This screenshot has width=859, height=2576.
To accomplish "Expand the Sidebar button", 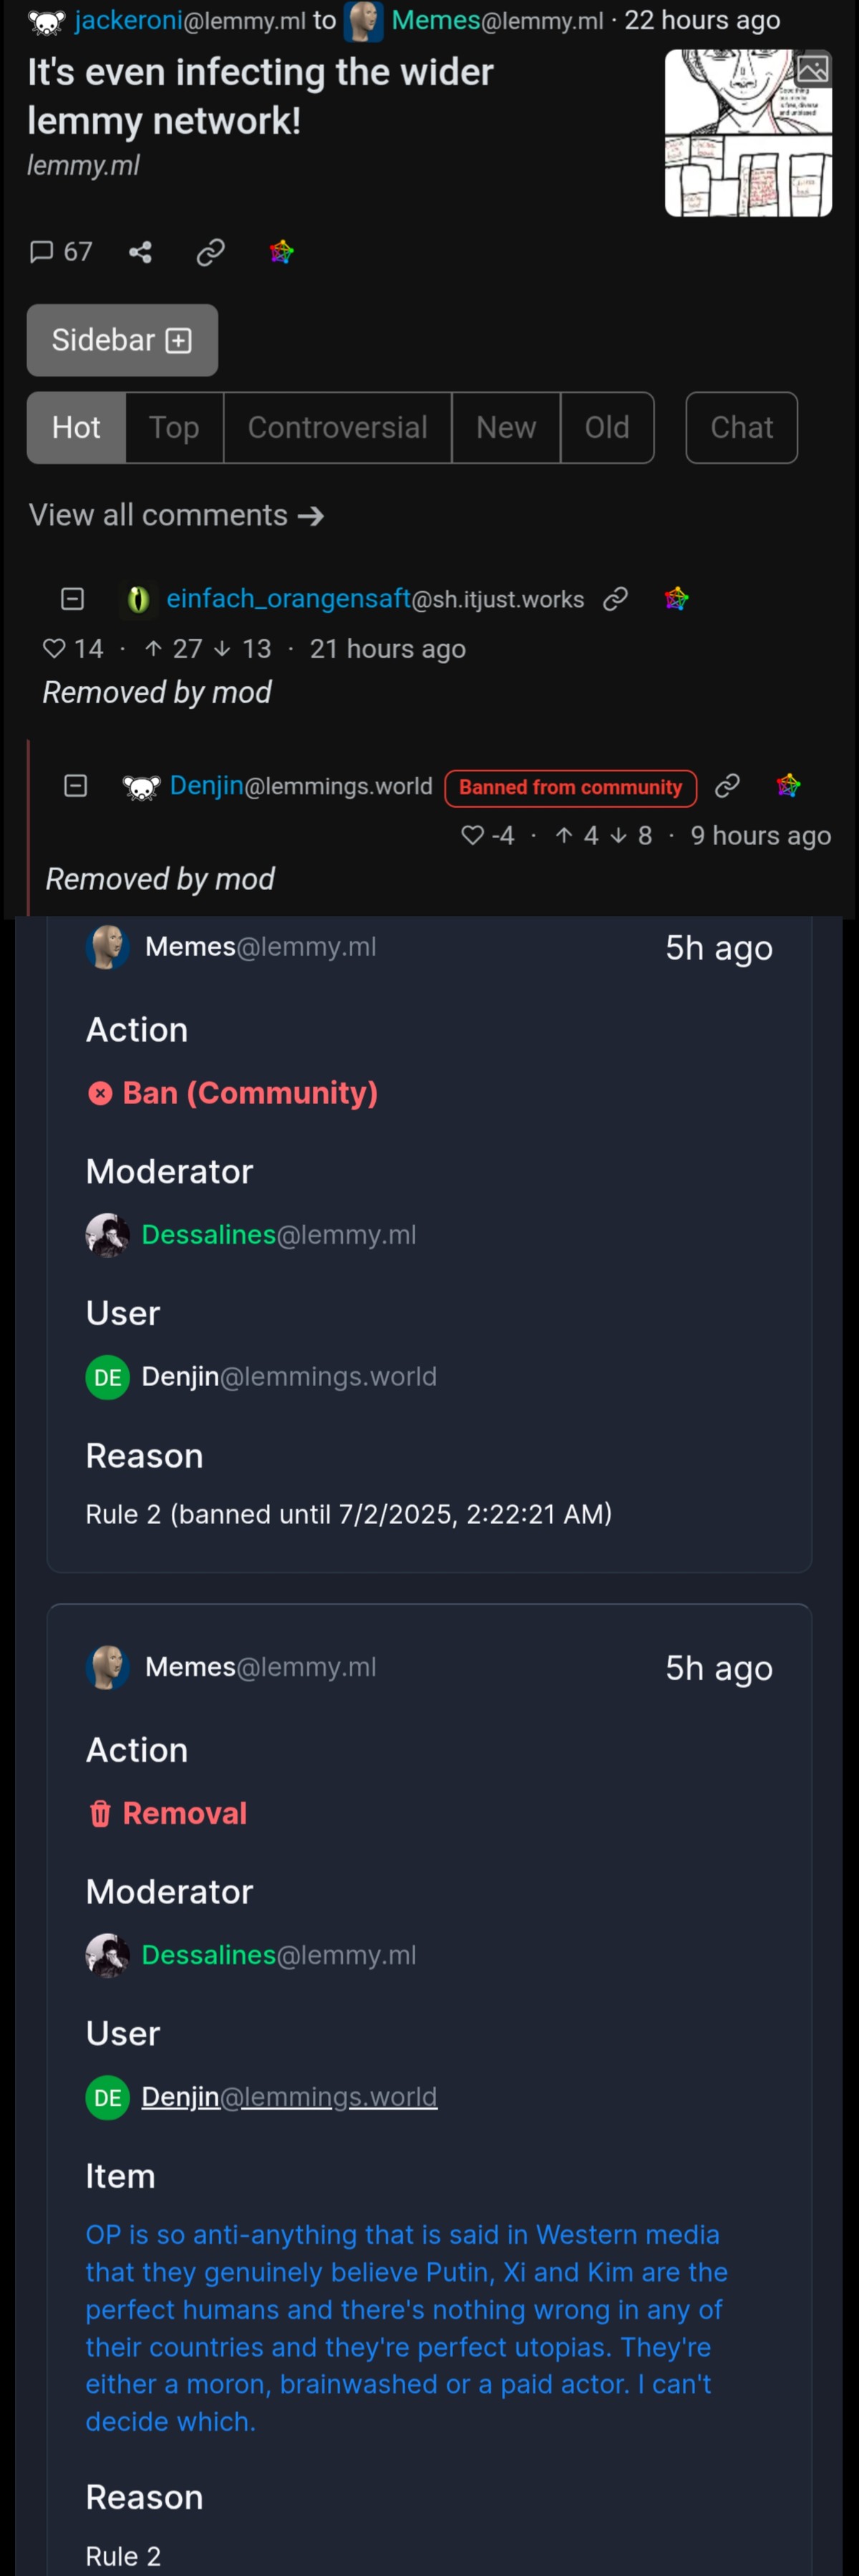I will point(122,340).
